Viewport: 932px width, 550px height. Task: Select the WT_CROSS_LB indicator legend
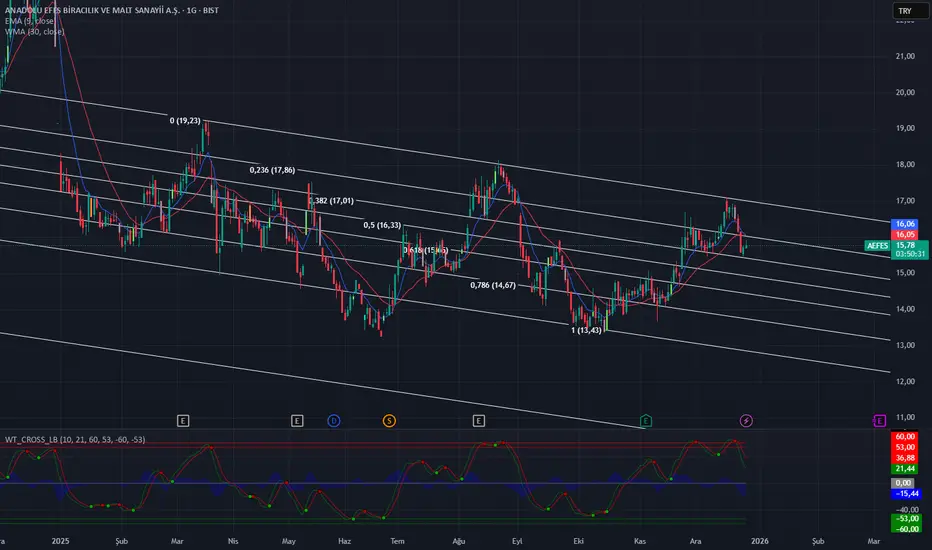coord(75,439)
